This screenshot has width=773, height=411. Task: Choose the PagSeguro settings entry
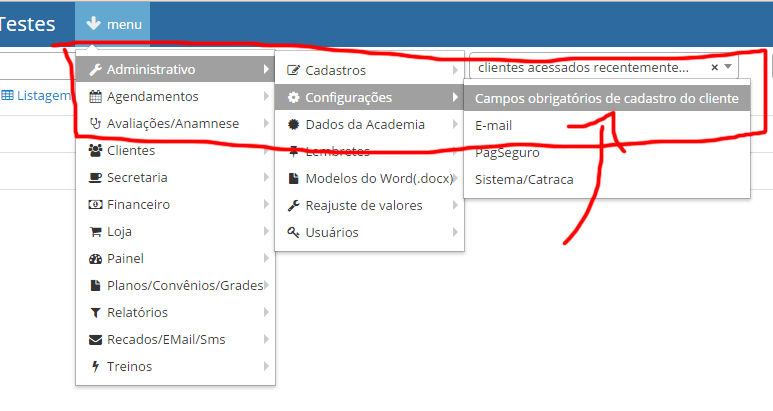tap(507, 153)
